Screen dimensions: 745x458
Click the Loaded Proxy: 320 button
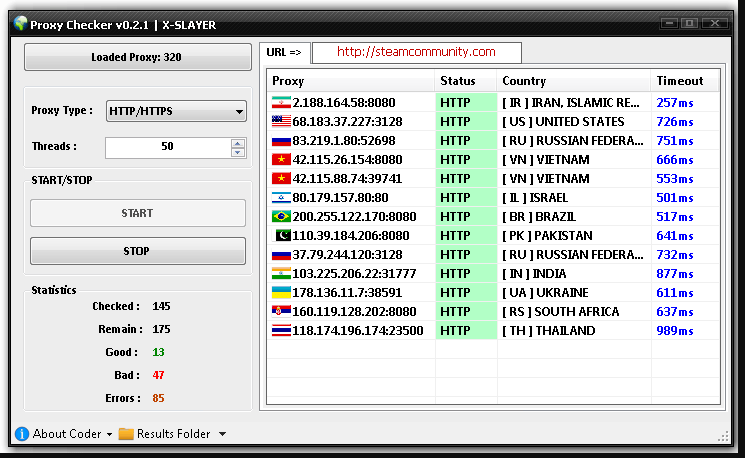[138, 57]
